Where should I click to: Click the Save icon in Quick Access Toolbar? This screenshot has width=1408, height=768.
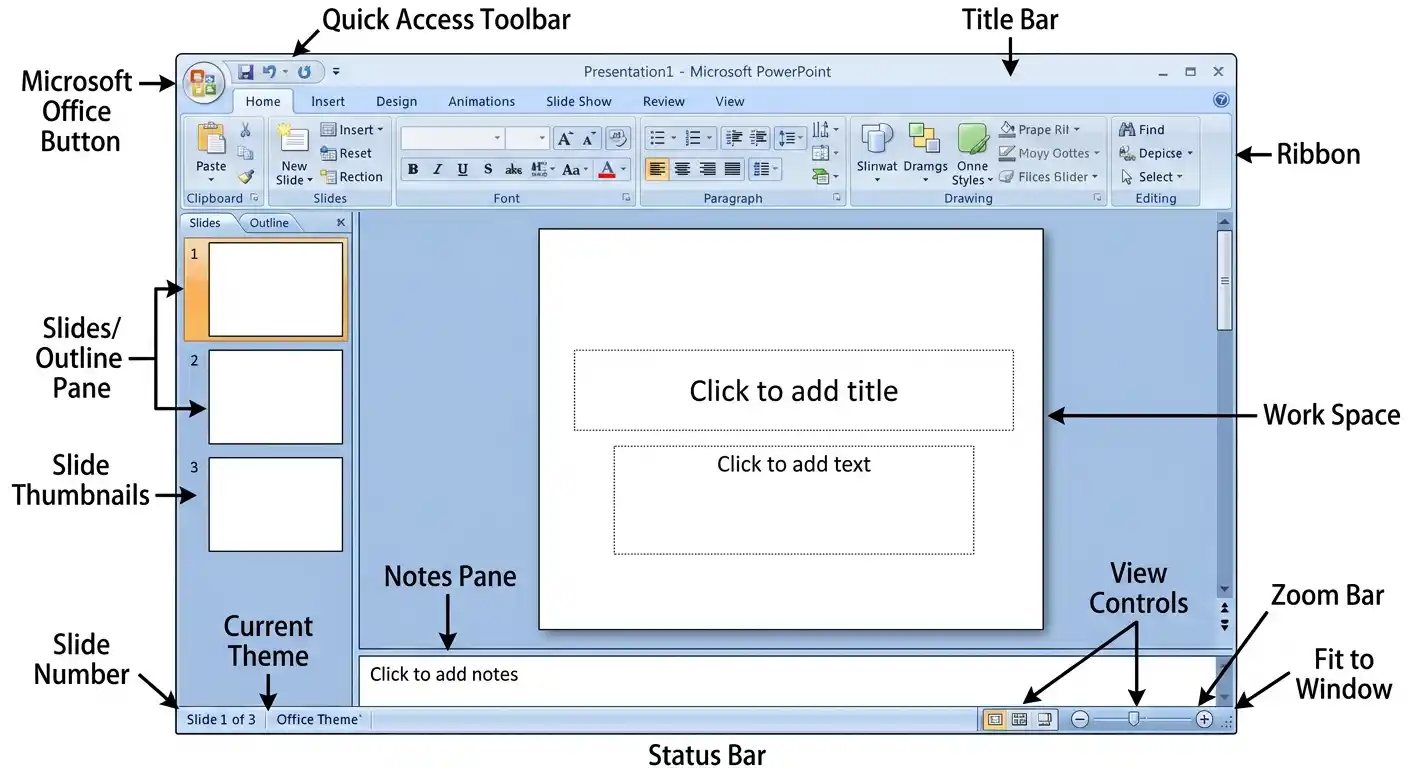coord(246,72)
